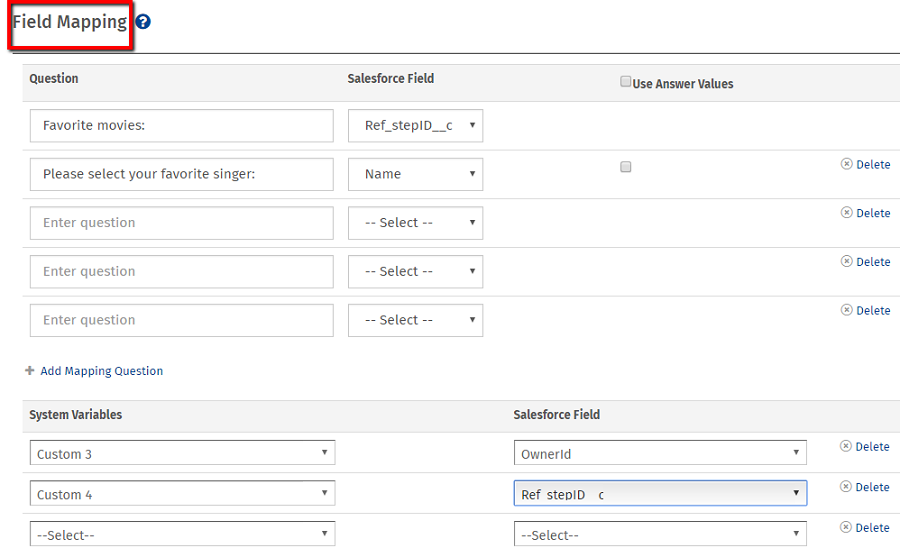
Task: Click the first empty Enter question field
Action: coord(181,223)
